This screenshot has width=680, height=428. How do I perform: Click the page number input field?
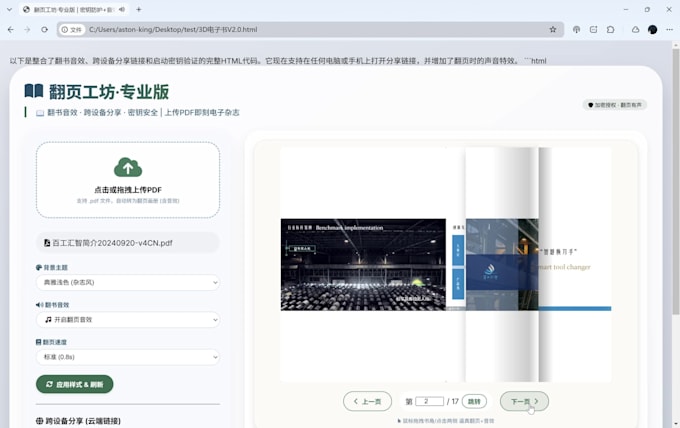[x=429, y=401]
